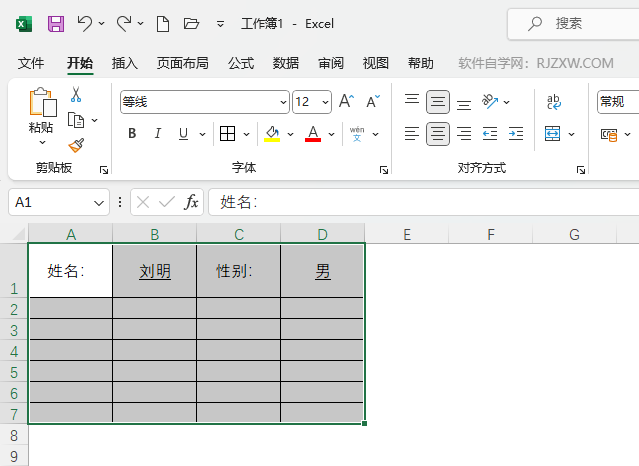The width and height of the screenshot is (639, 466).
Task: Click the Paste clipboard icon
Action: pyautogui.click(x=42, y=102)
